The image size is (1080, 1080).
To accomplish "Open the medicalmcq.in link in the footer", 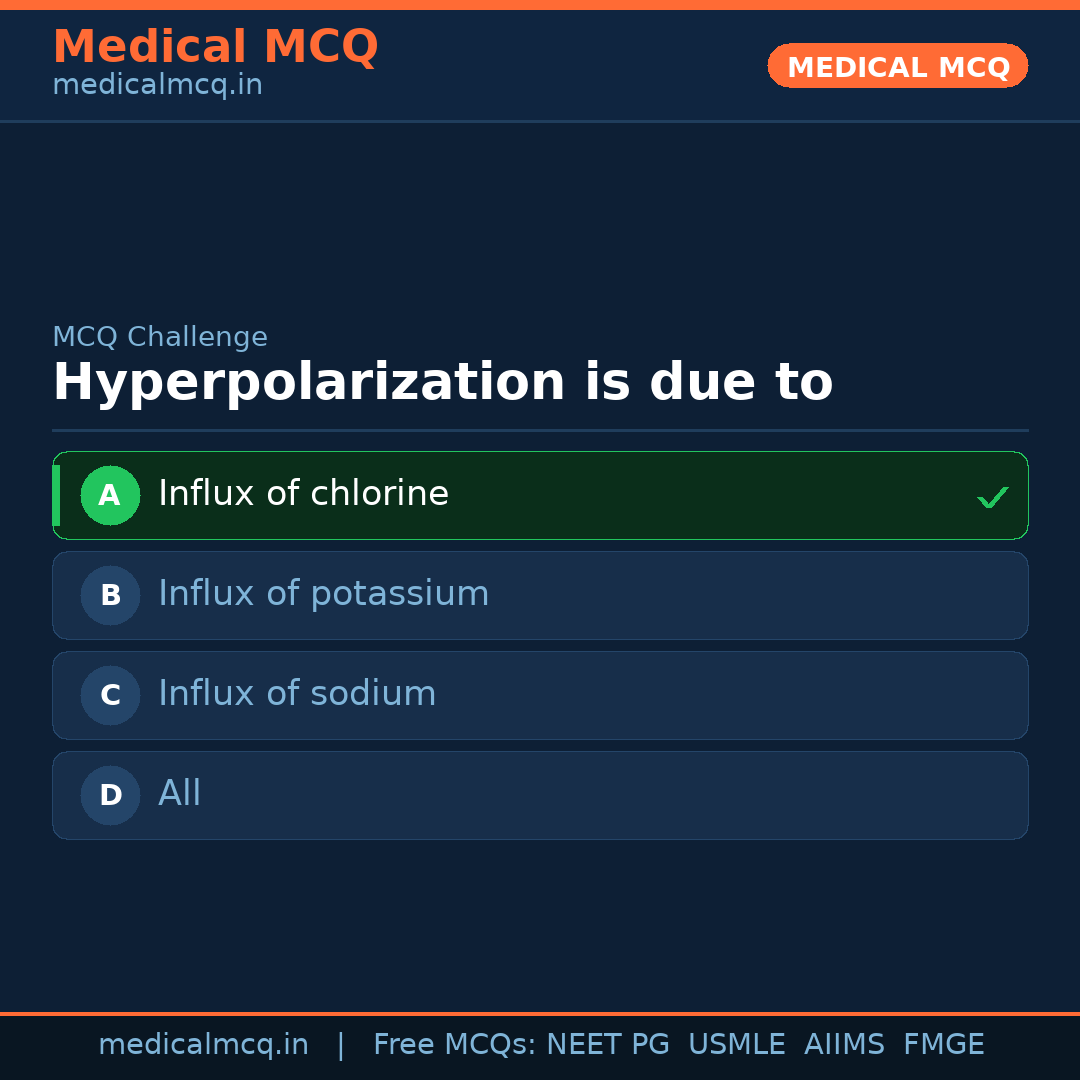I will tap(203, 1045).
